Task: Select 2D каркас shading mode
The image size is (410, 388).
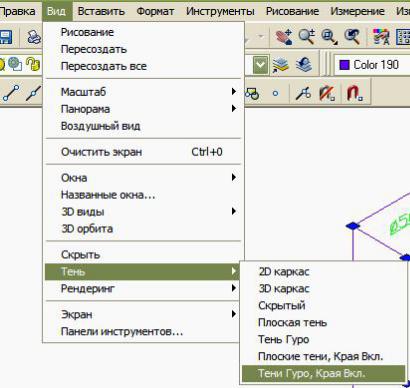Action: click(323, 272)
